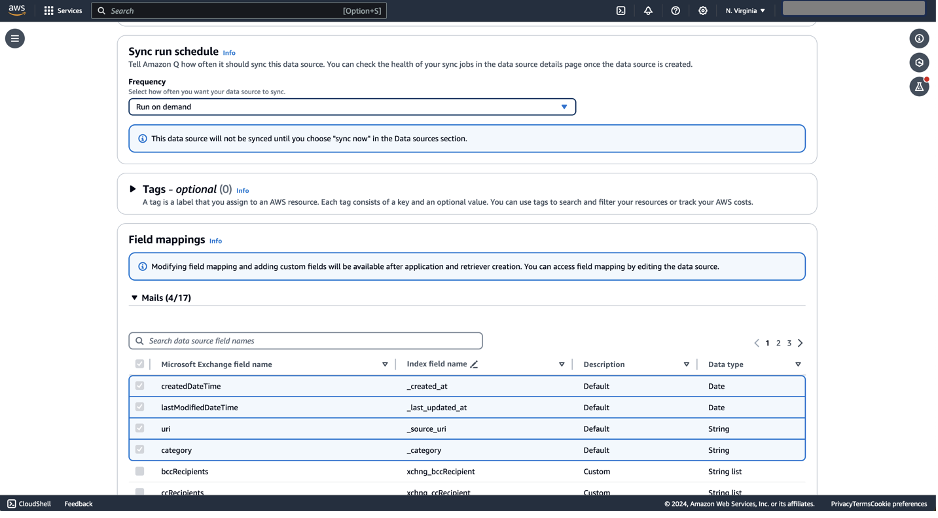Sort by Index field name column arrow

(562, 365)
